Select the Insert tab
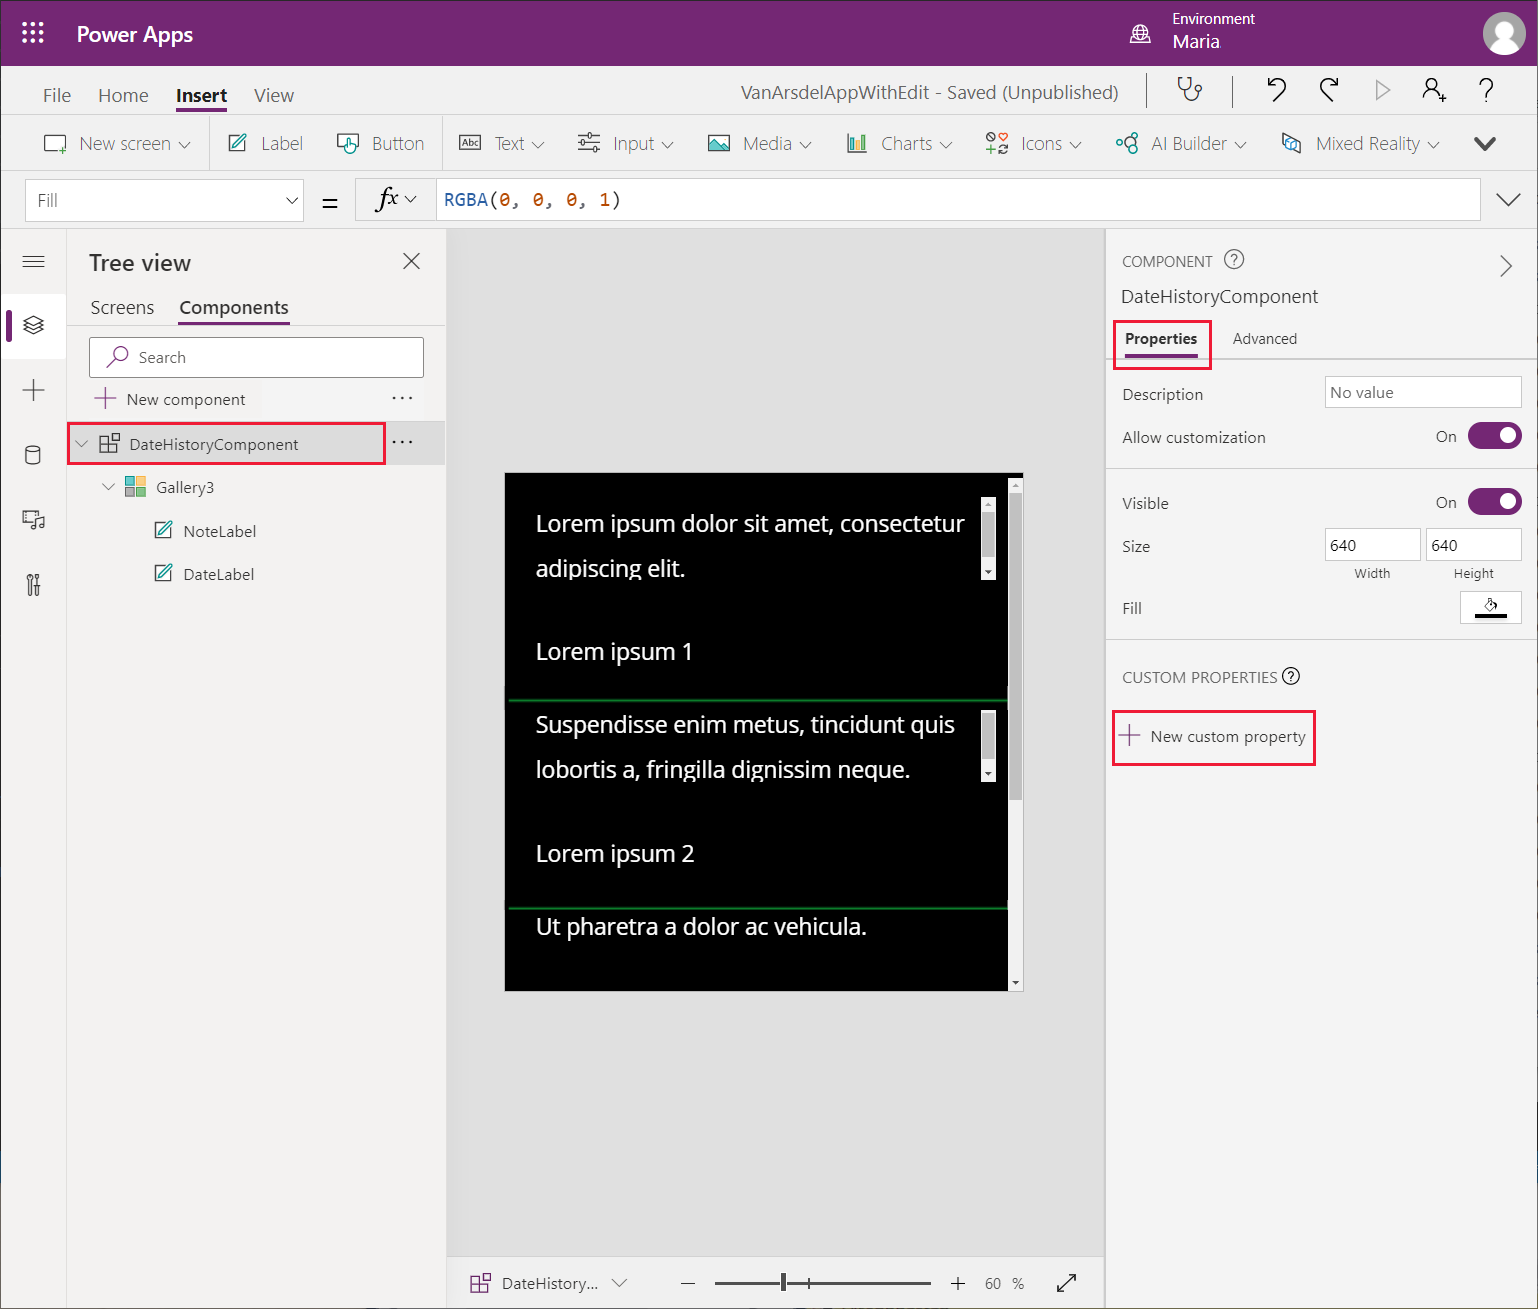This screenshot has height=1309, width=1538. (201, 95)
